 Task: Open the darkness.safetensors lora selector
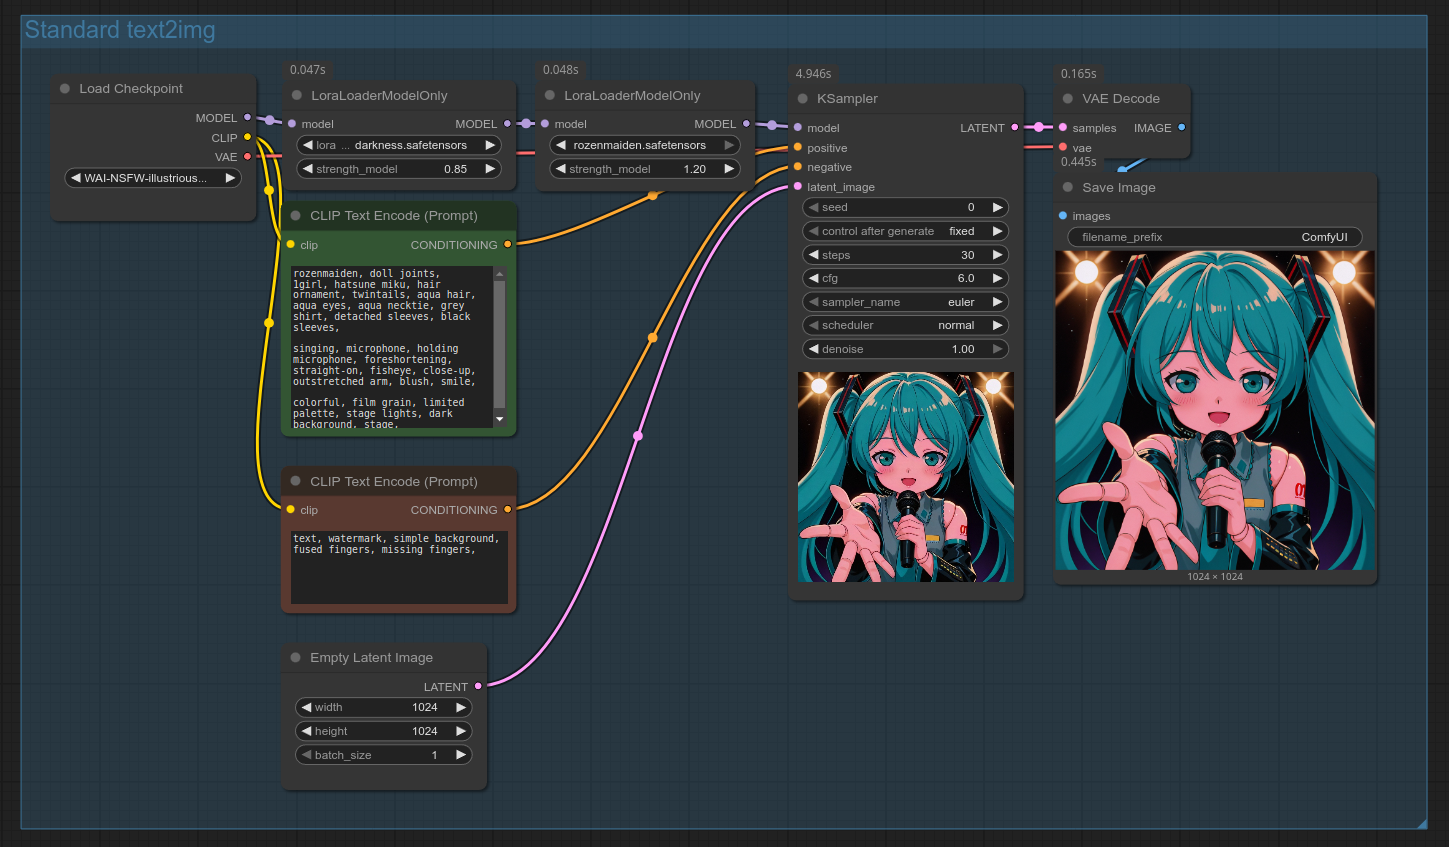click(x=399, y=145)
